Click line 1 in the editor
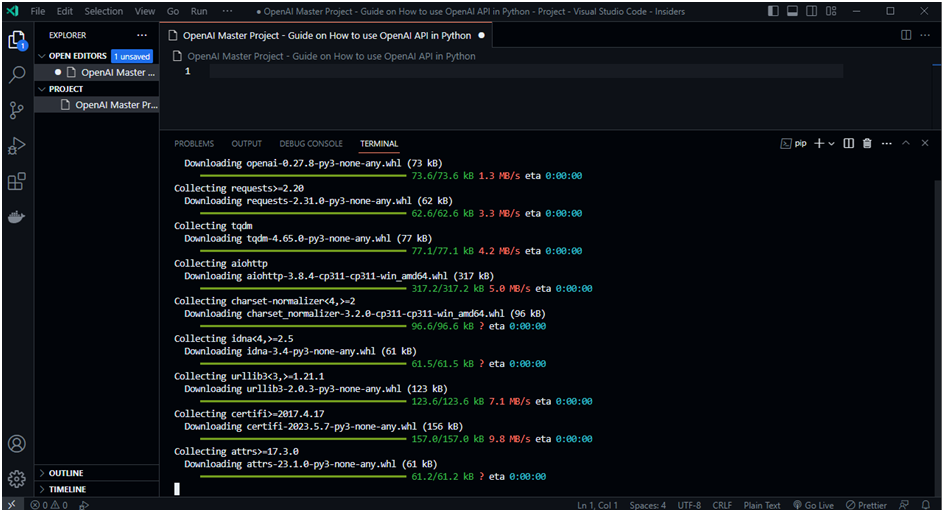The width and height of the screenshot is (944, 512). 526,71
